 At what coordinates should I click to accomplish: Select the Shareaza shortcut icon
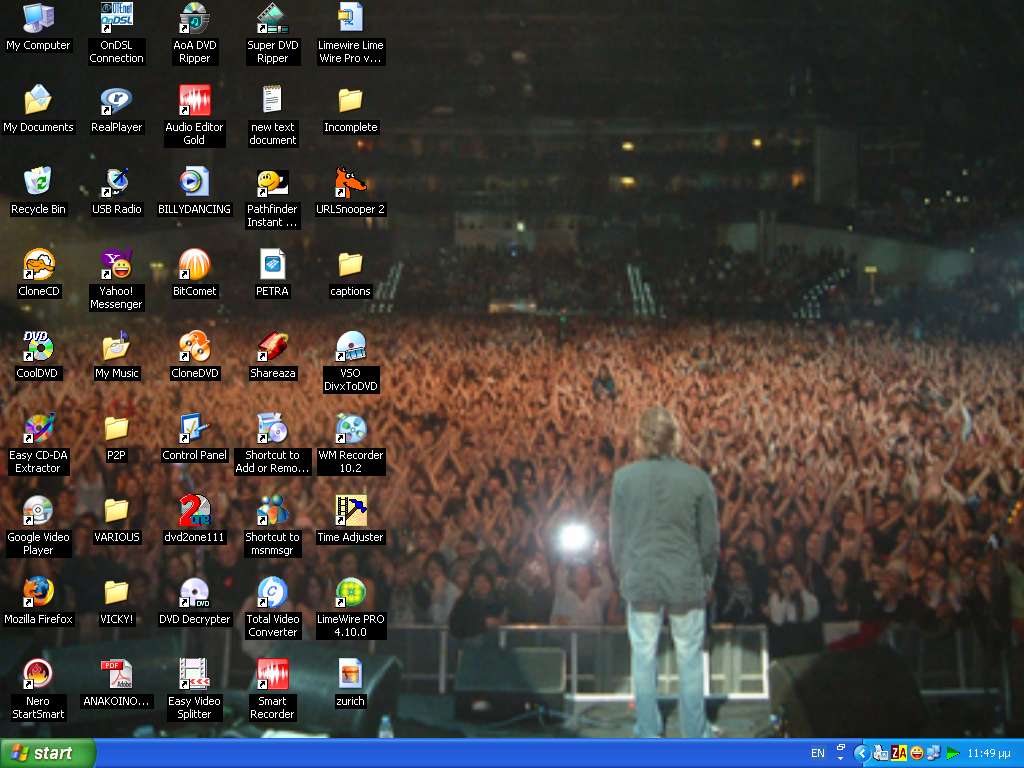pyautogui.click(x=272, y=347)
